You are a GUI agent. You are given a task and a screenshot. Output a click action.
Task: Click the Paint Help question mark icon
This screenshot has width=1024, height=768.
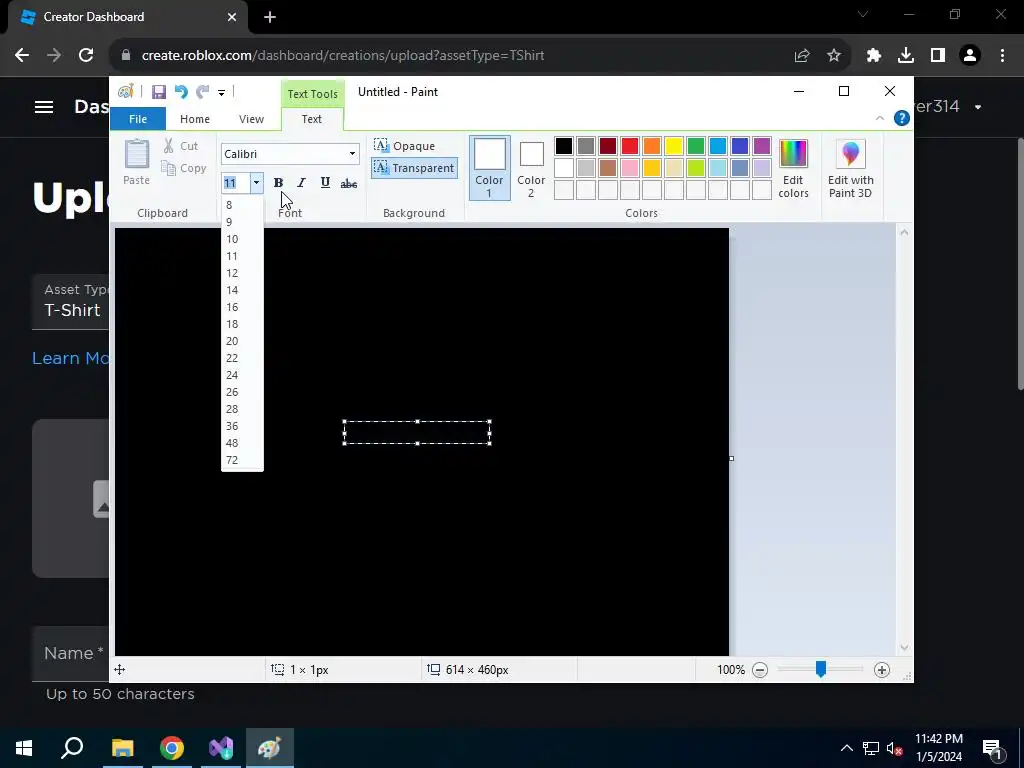tap(901, 118)
